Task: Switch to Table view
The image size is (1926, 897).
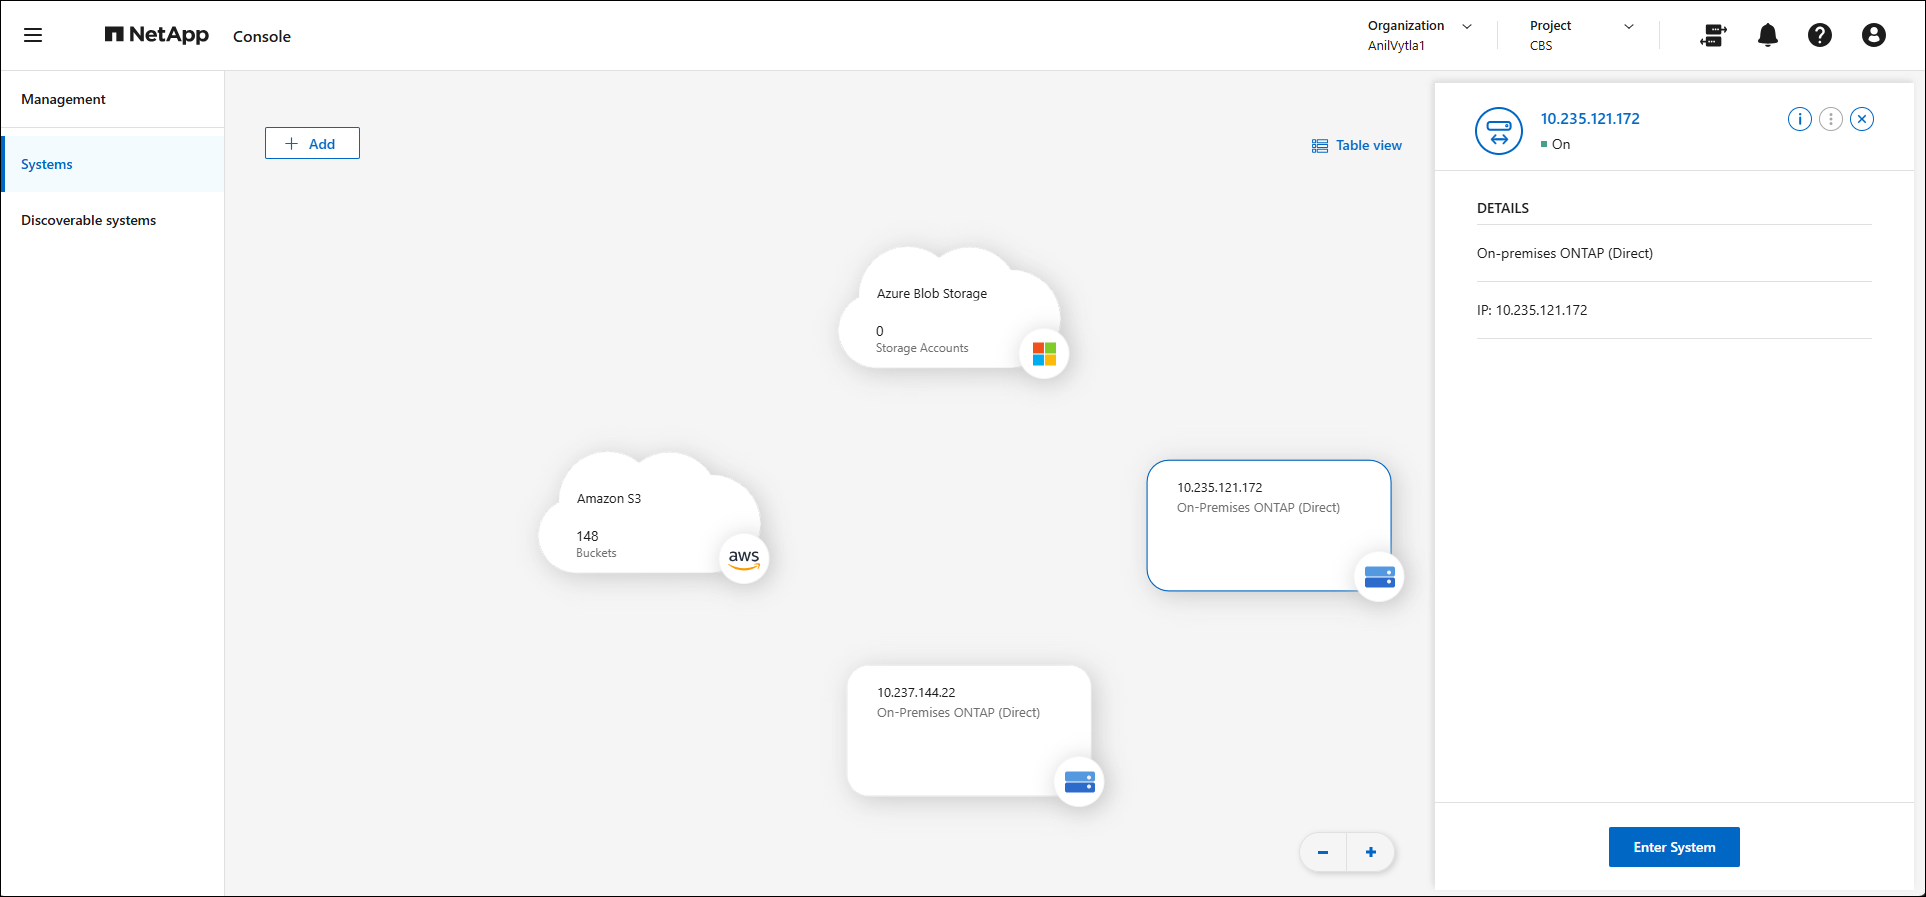Action: [1357, 145]
